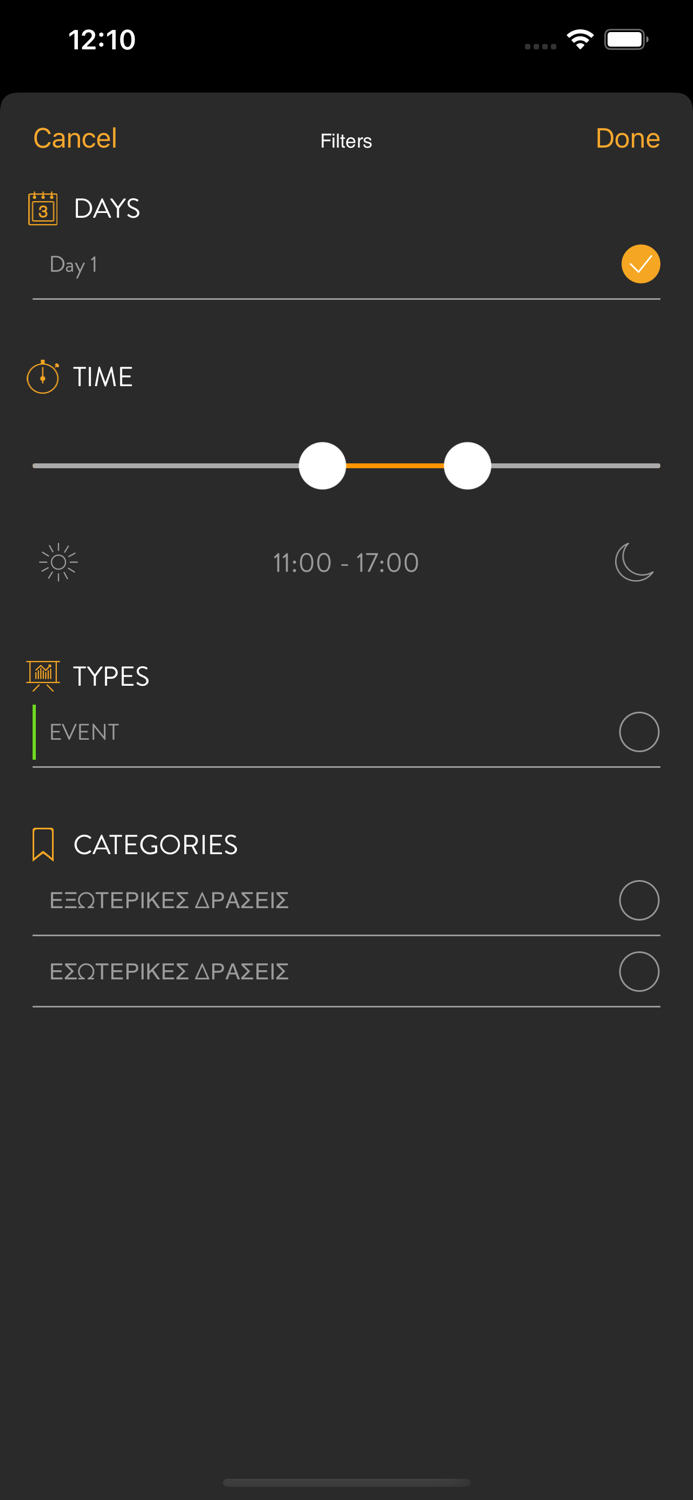
Task: Tap the stopwatch icon beside TIME
Action: pyautogui.click(x=42, y=377)
